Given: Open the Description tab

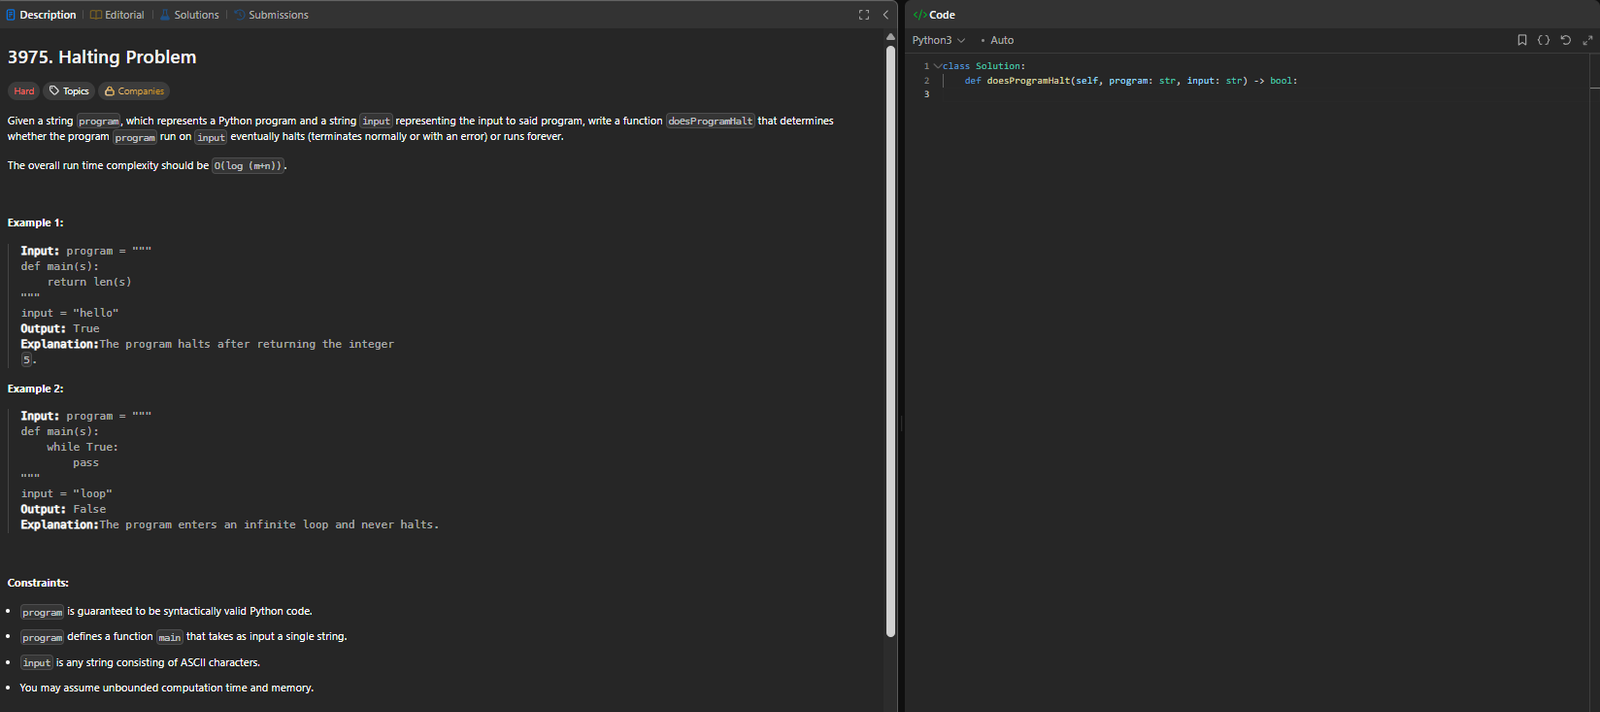Looking at the screenshot, I should (x=41, y=15).
